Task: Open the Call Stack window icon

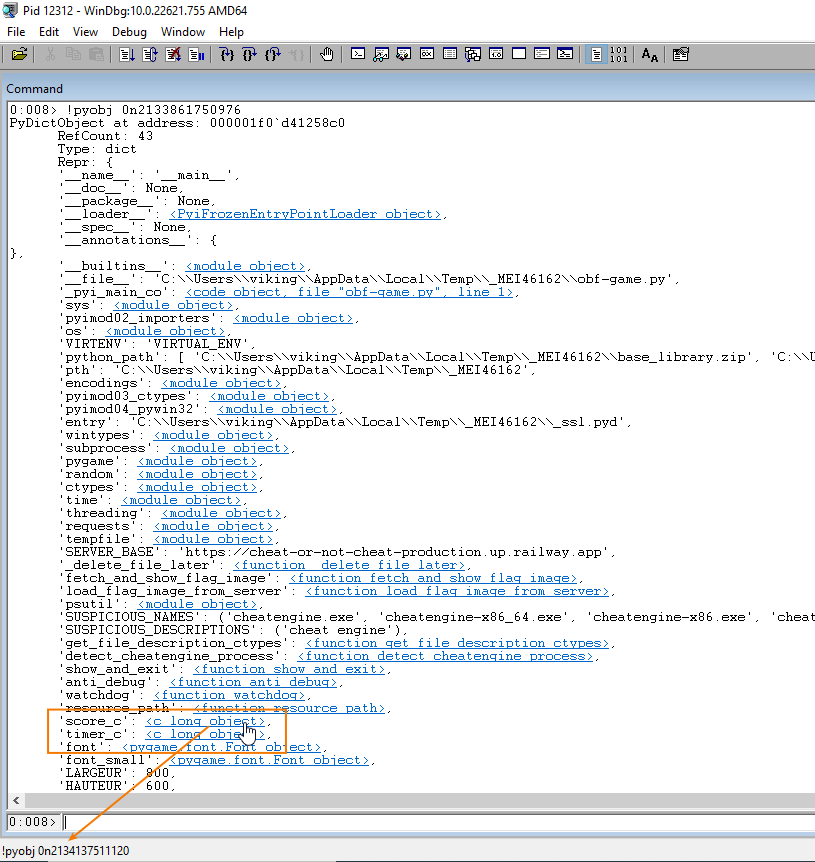Action: click(x=473, y=55)
